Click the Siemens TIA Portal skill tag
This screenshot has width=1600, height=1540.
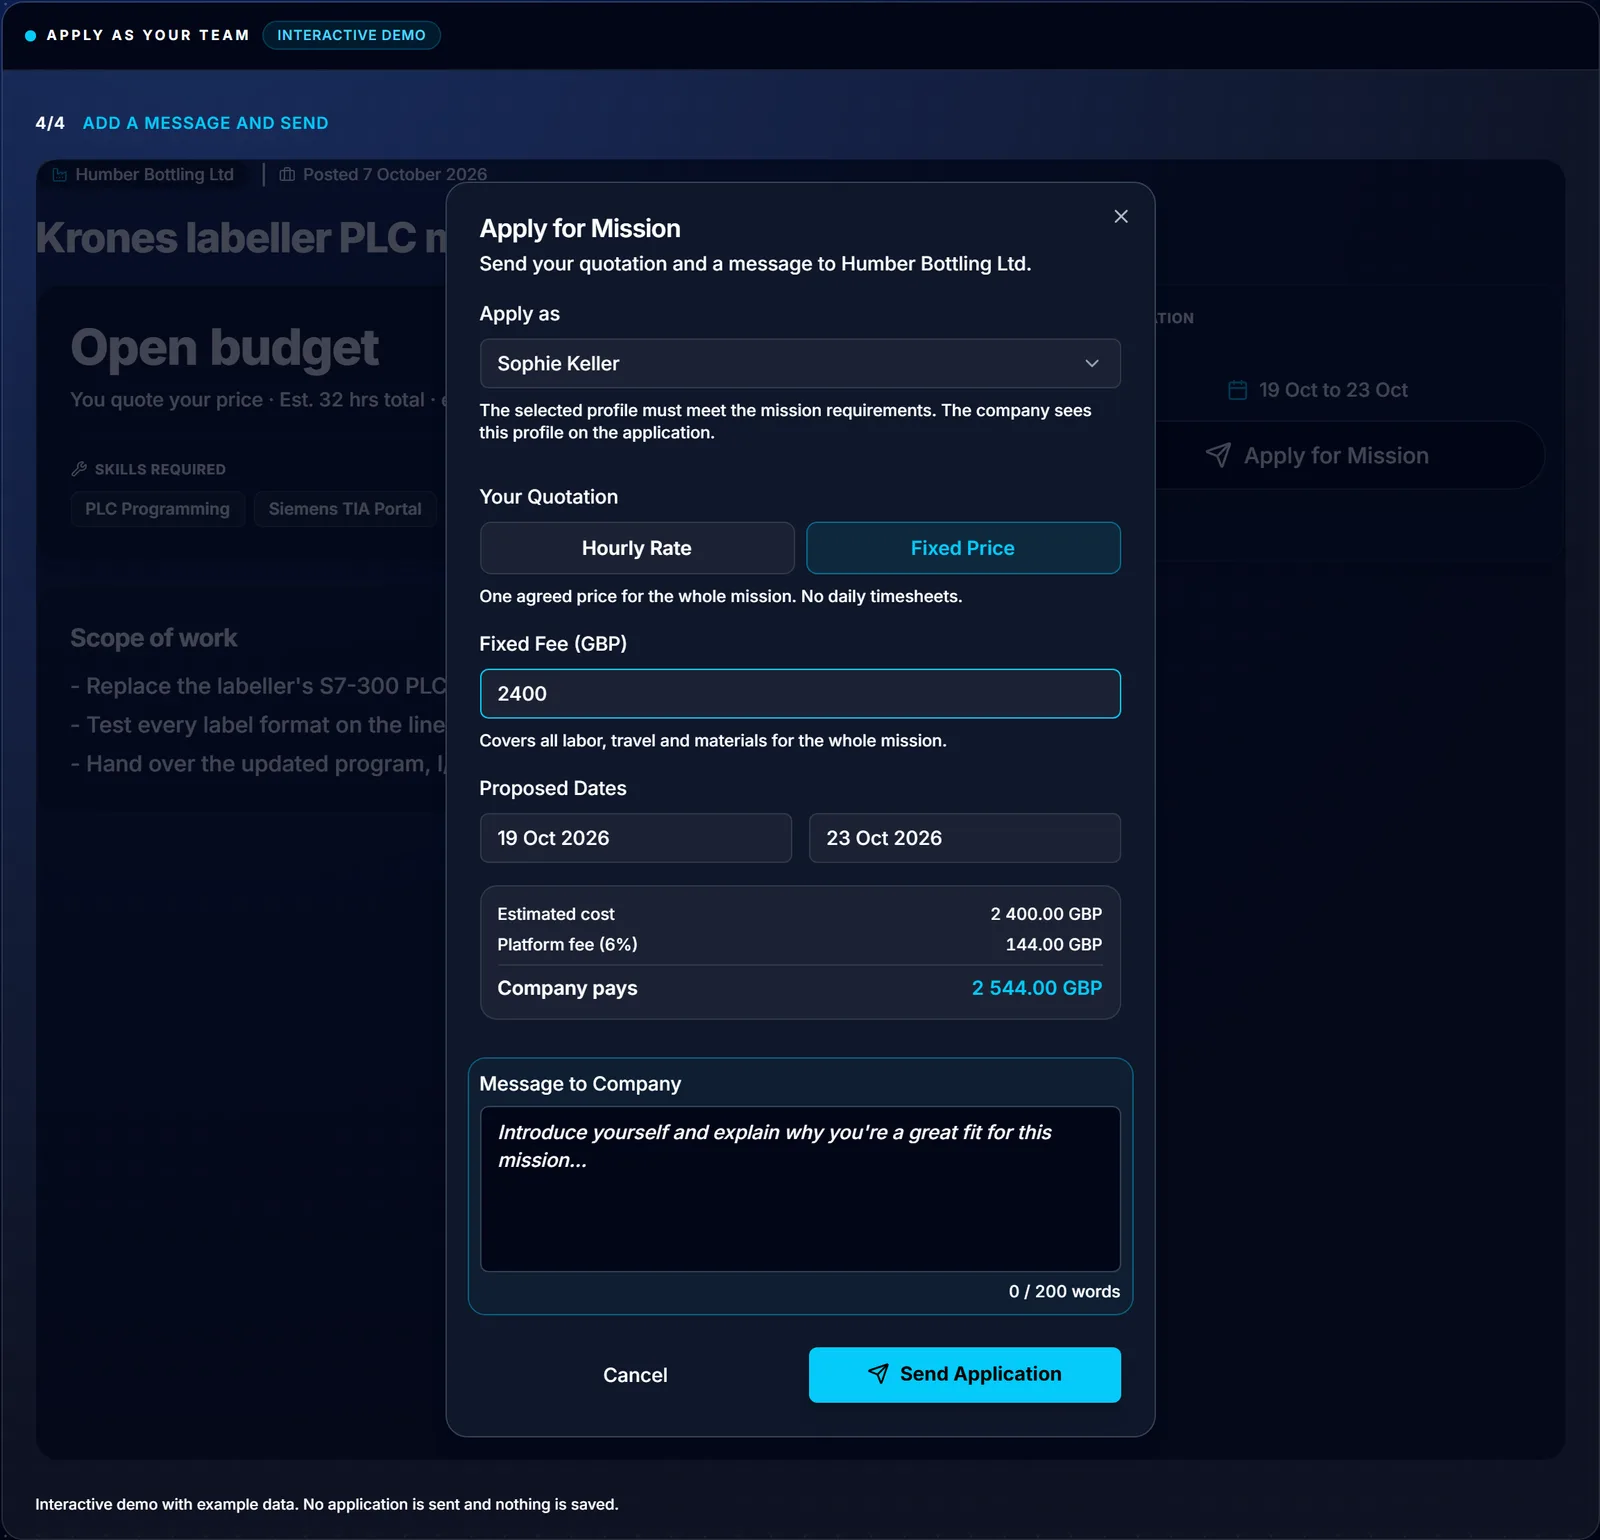pyautogui.click(x=345, y=509)
